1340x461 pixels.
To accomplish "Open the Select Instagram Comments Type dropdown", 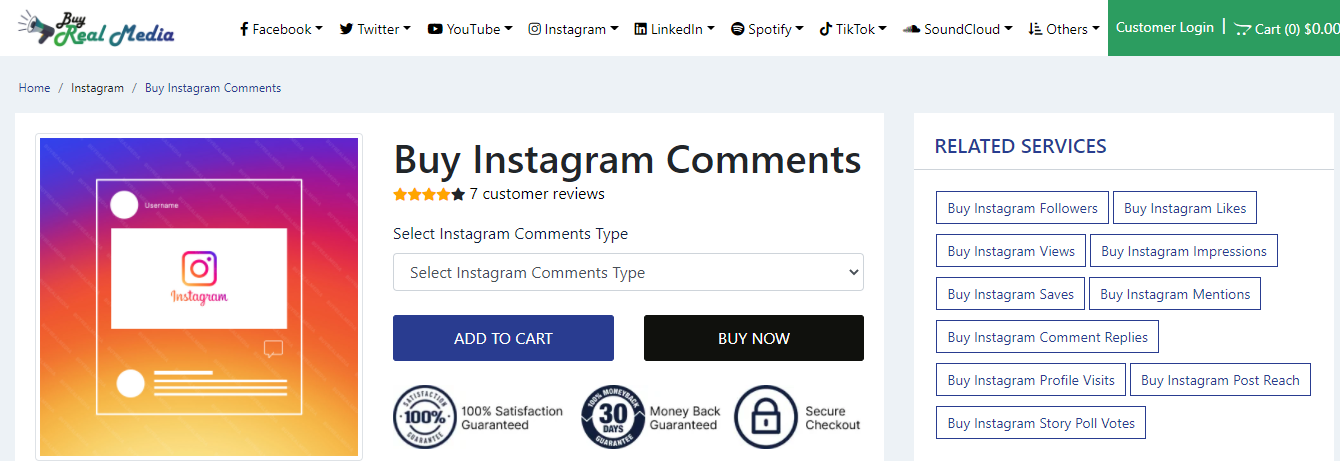I will point(628,272).
